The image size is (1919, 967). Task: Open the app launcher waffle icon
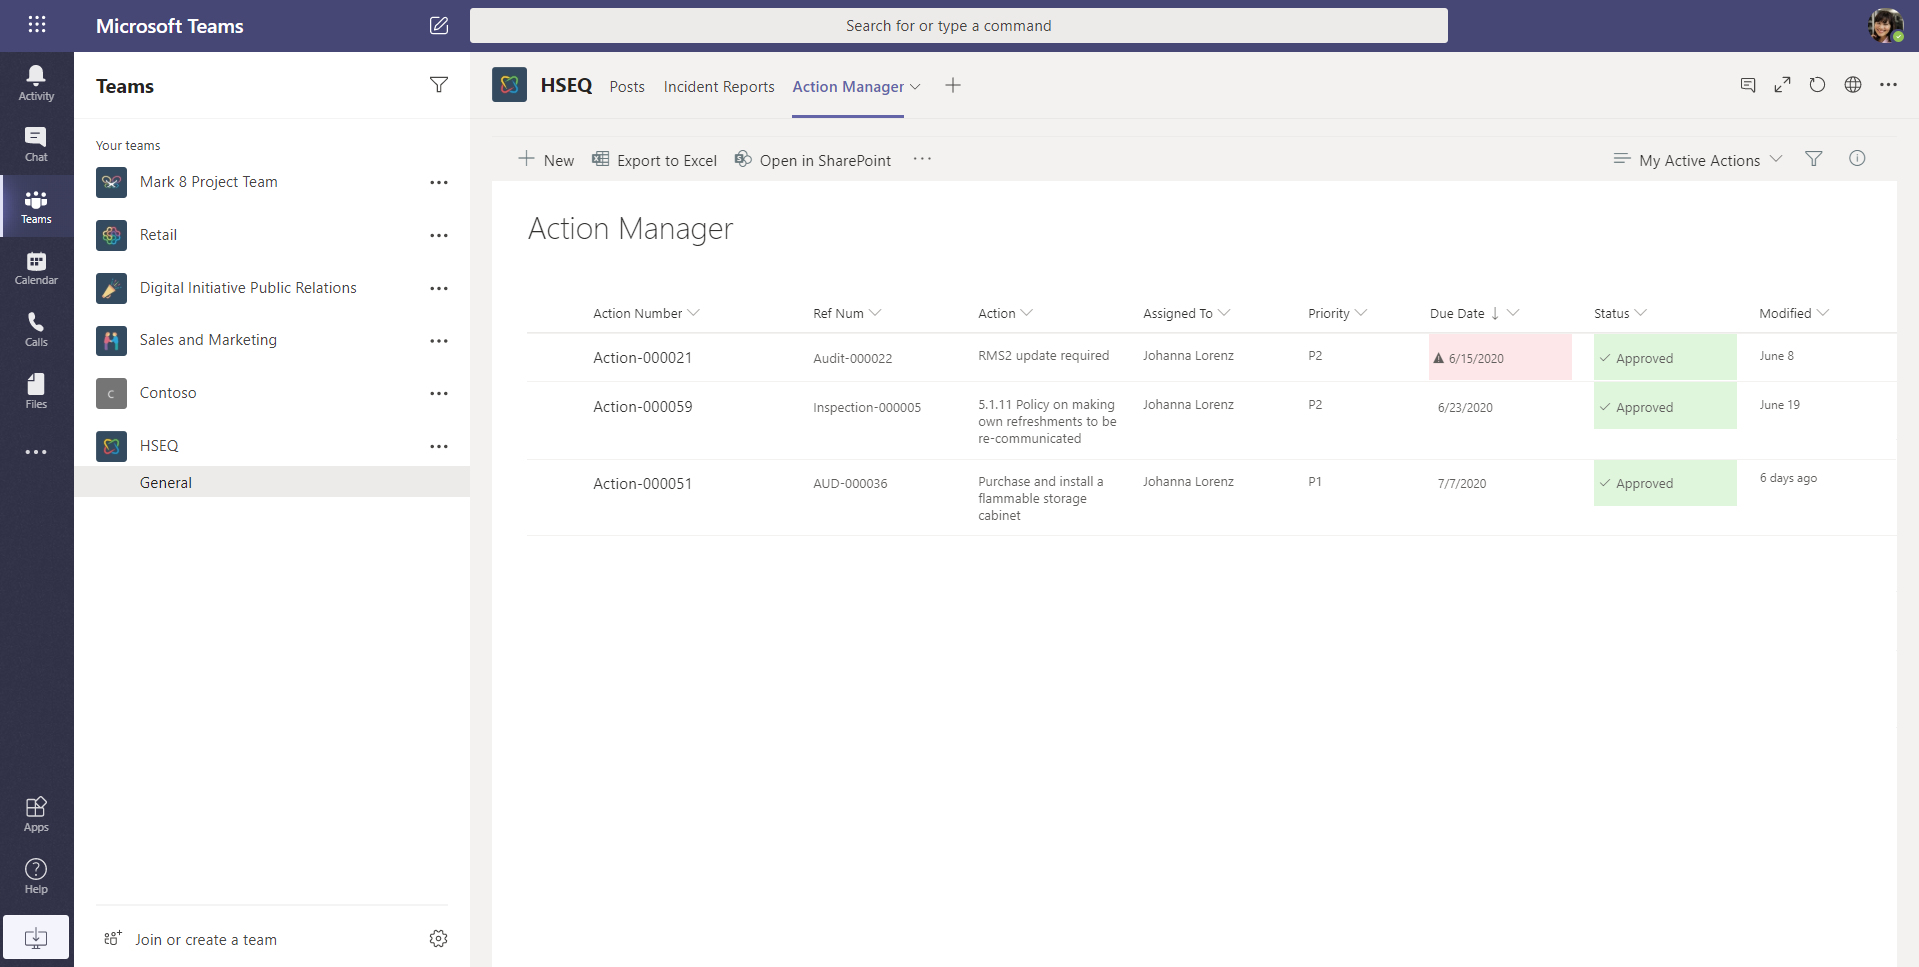pyautogui.click(x=37, y=25)
